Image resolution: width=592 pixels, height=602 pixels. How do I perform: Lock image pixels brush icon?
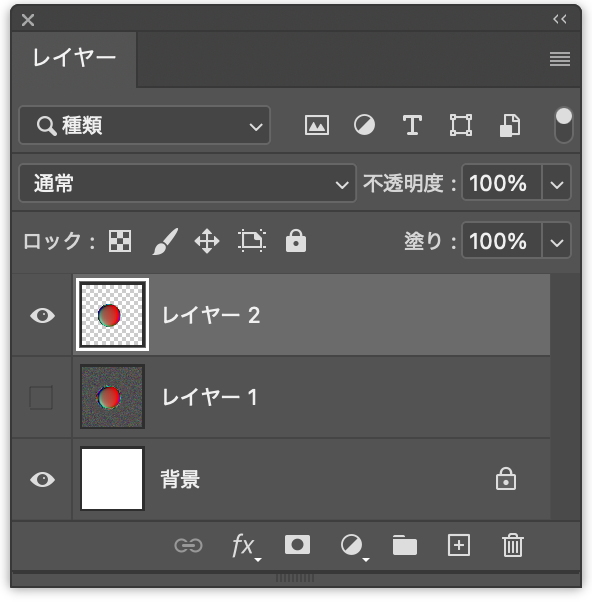165,241
